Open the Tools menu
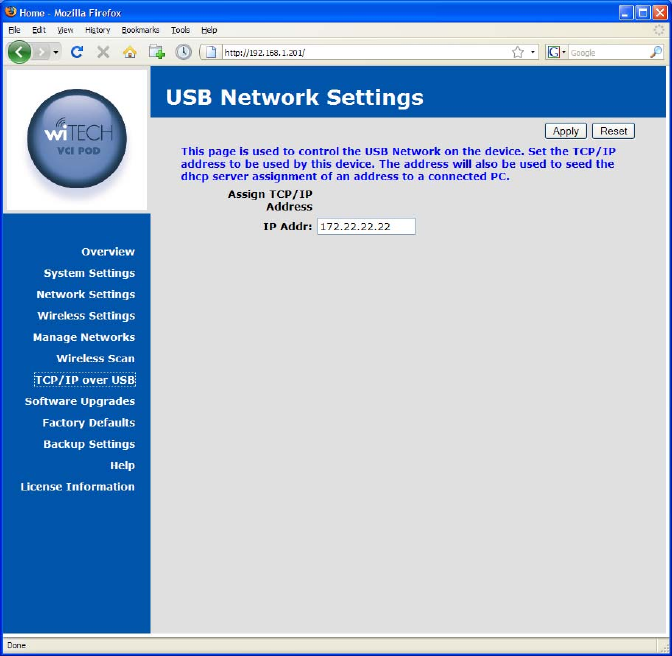672x656 pixels. click(180, 30)
